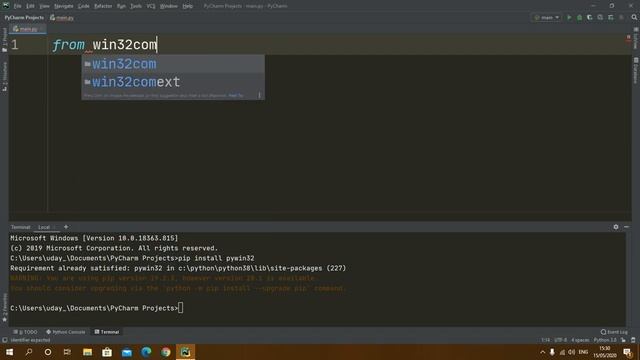This screenshot has height=360, width=640.
Task: Open Task View on taskbar
Action: point(67,352)
